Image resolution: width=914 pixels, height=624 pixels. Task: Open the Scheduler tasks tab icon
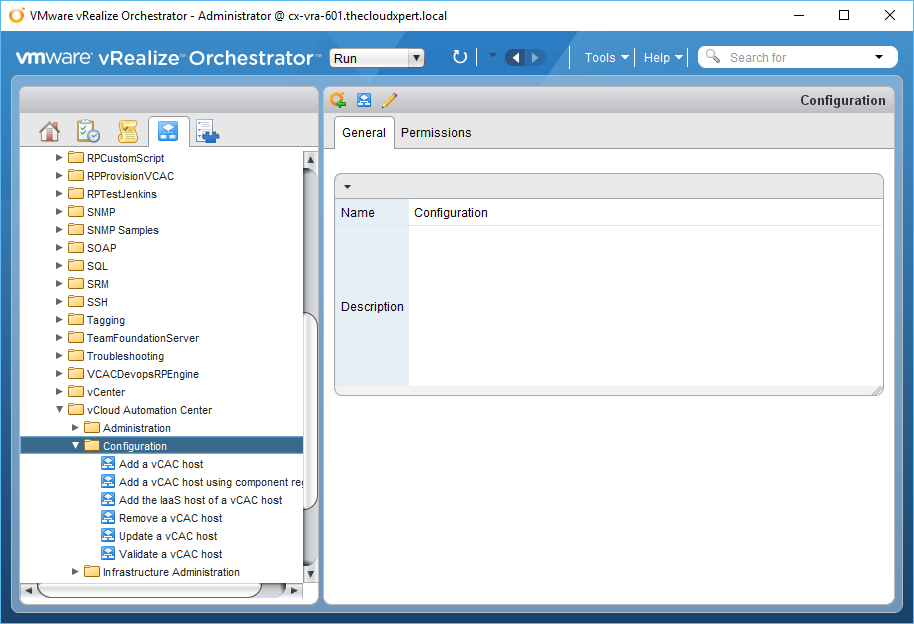click(x=88, y=131)
